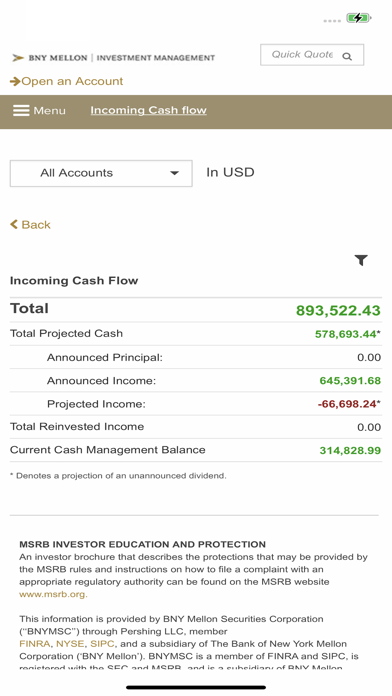The width and height of the screenshot is (392, 696).
Task: Open the NYSE link
Action: click(70, 644)
